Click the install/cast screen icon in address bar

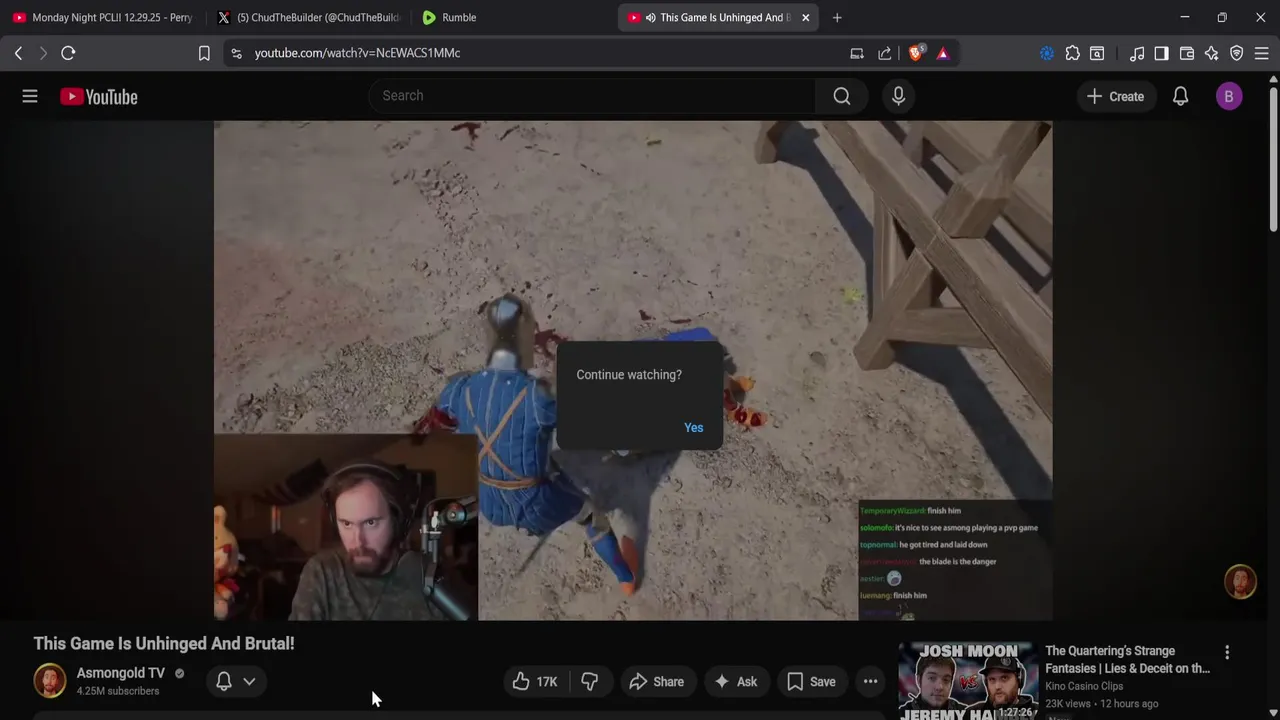(x=857, y=53)
